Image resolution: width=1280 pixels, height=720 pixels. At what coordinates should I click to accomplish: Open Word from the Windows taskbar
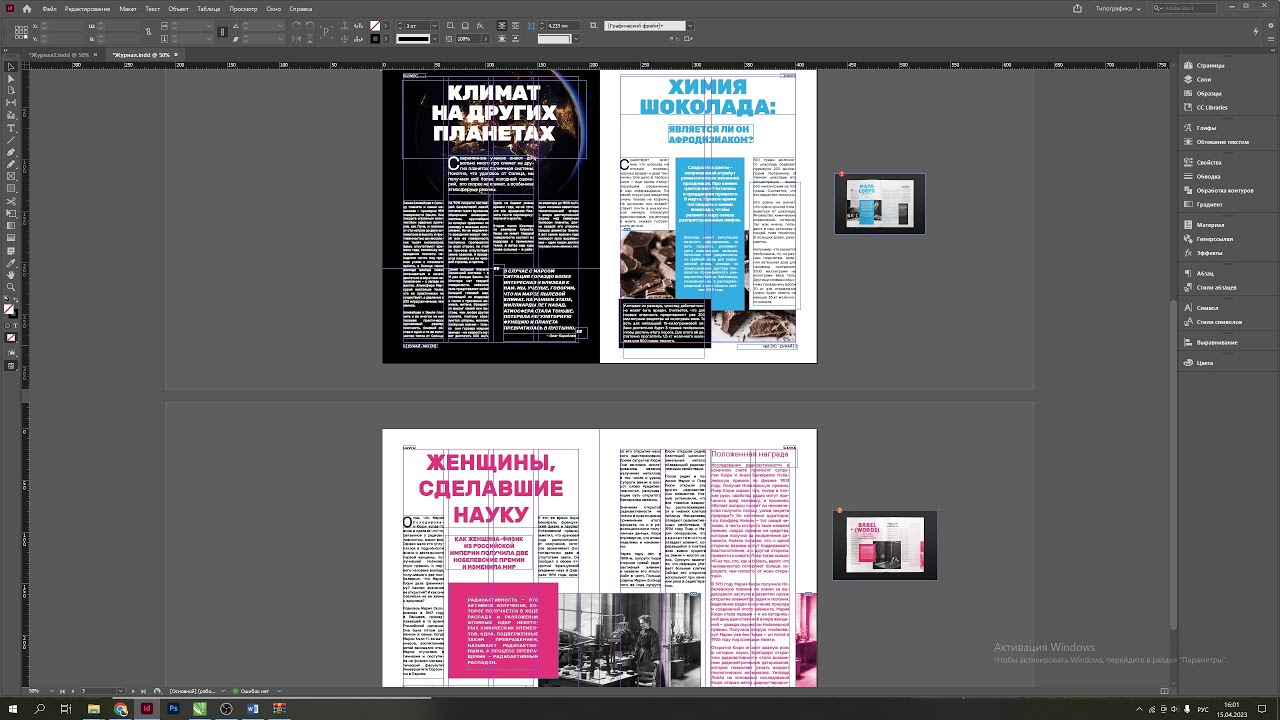(252, 709)
